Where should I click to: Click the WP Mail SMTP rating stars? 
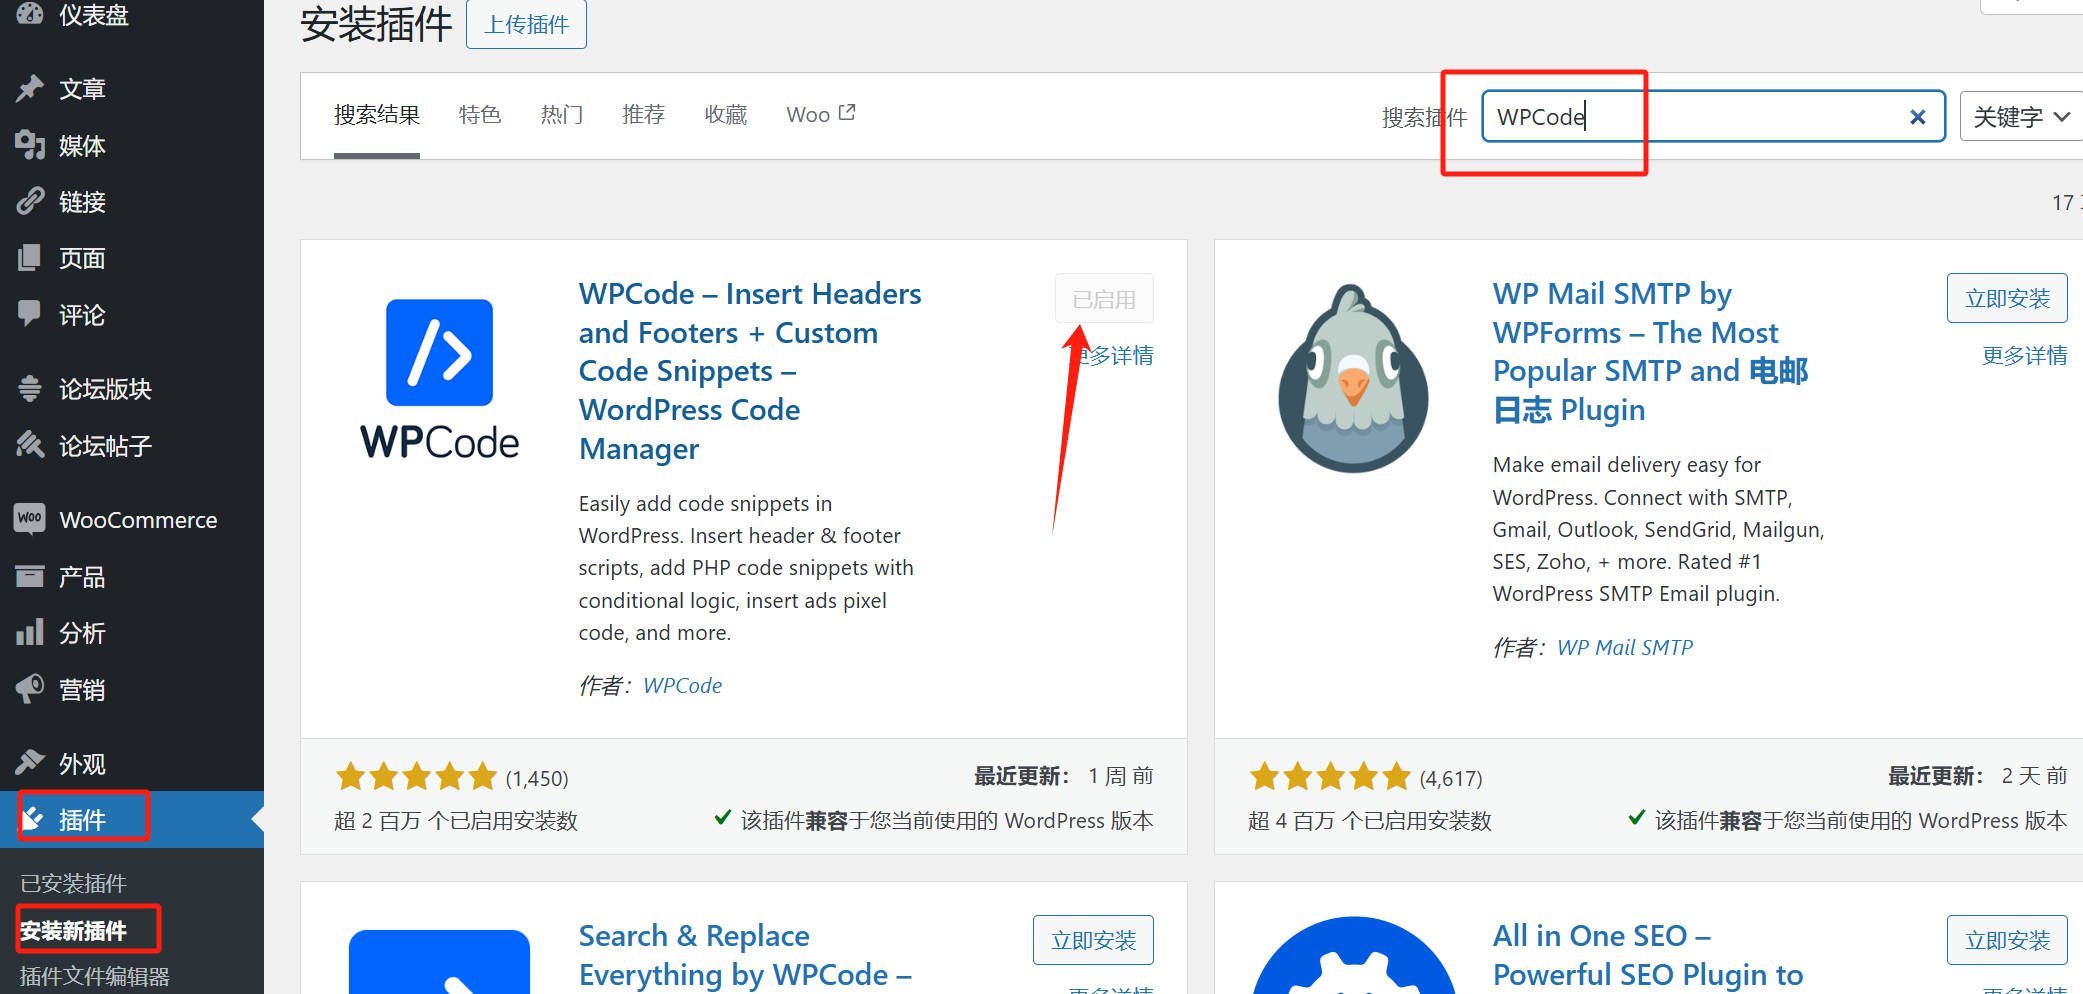[1330, 776]
